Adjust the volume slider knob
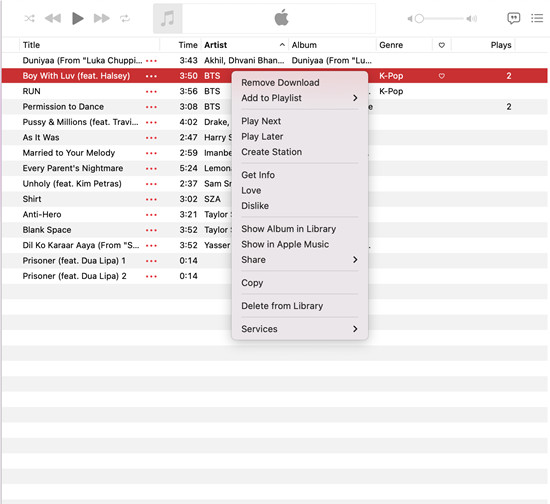This screenshot has width=550, height=504. pyautogui.click(x=419, y=19)
